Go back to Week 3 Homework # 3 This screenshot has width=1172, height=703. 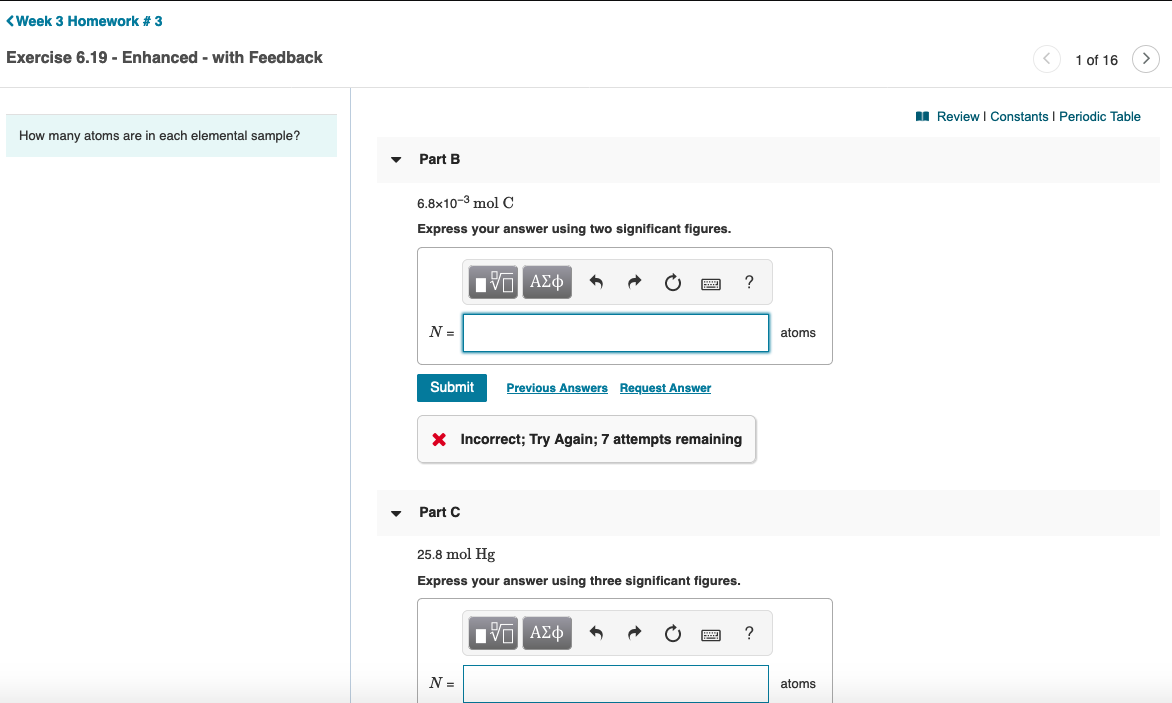point(84,21)
